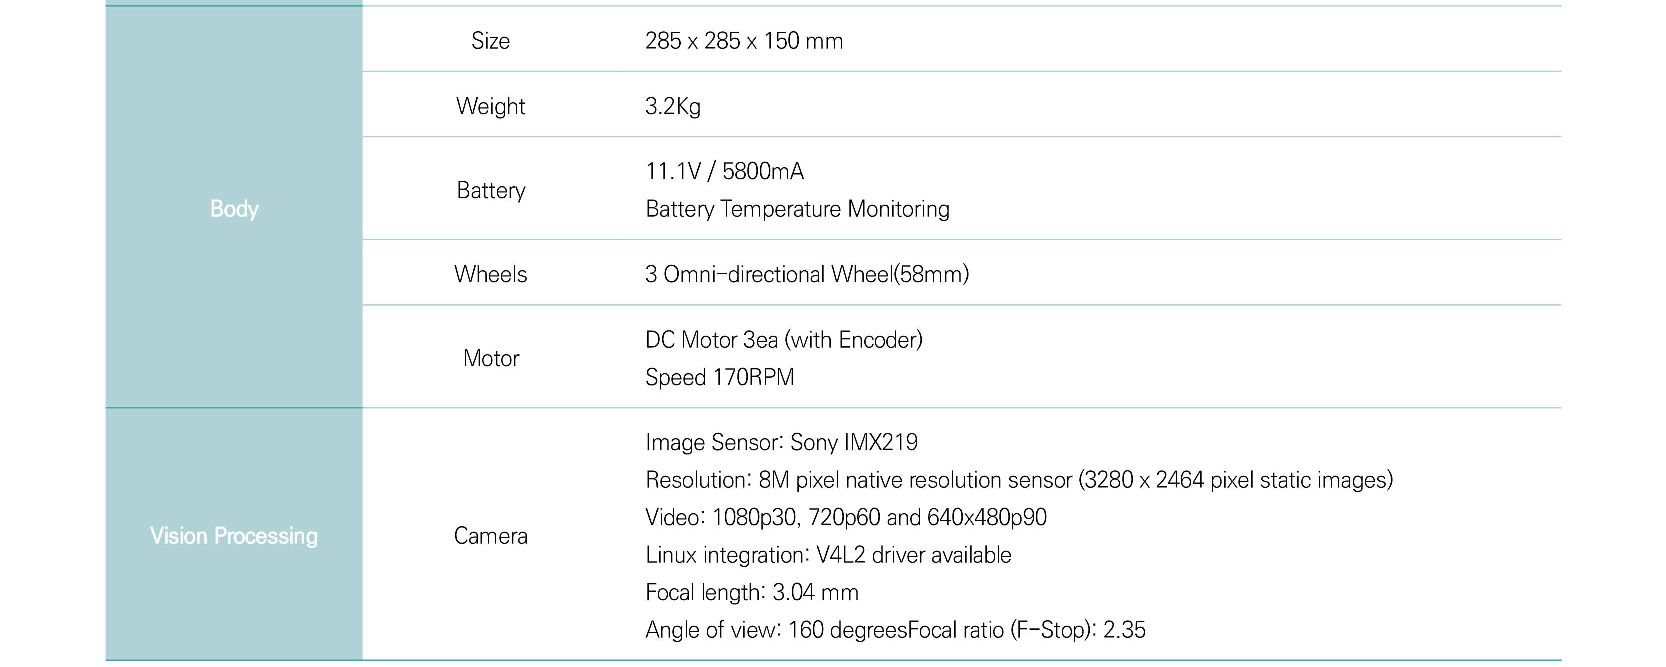Click the Linux integration V4L2 line
This screenshot has width=1666, height=667.
[829, 555]
